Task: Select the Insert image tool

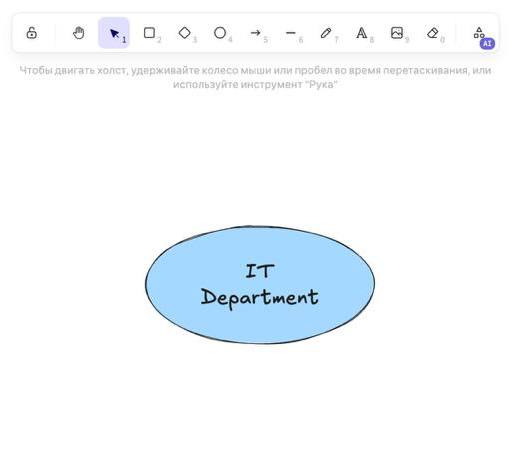Action: click(x=397, y=33)
